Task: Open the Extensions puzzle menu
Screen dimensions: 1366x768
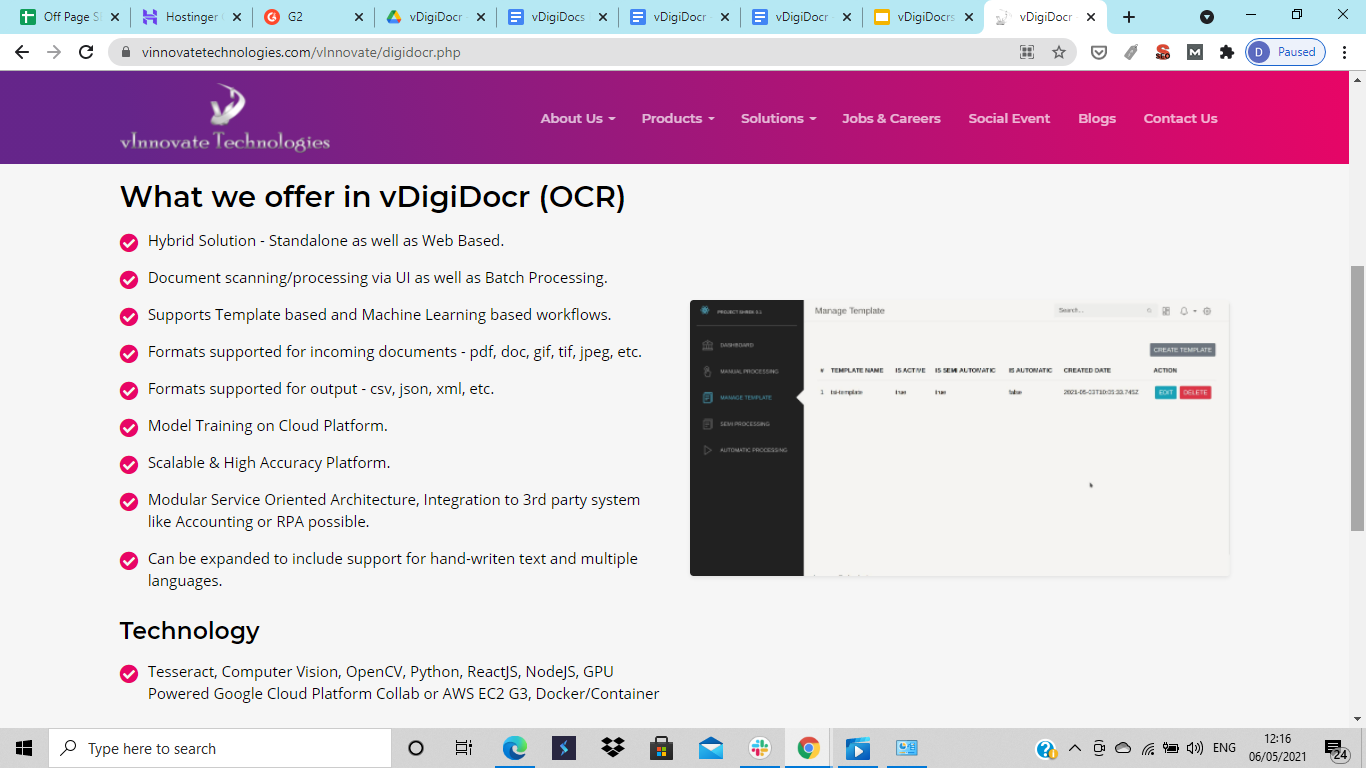Action: (x=1227, y=52)
